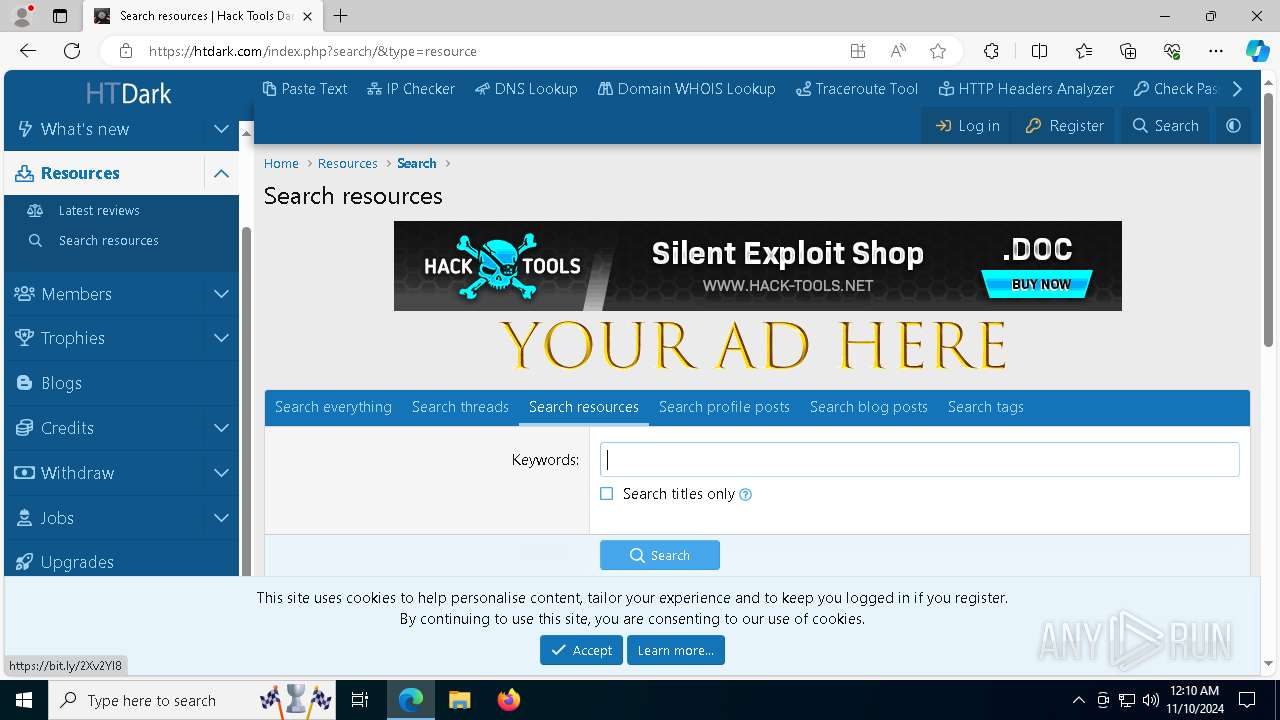The width and height of the screenshot is (1280, 720).
Task: Click the YOUR AD HERE banner
Action: coord(753,346)
